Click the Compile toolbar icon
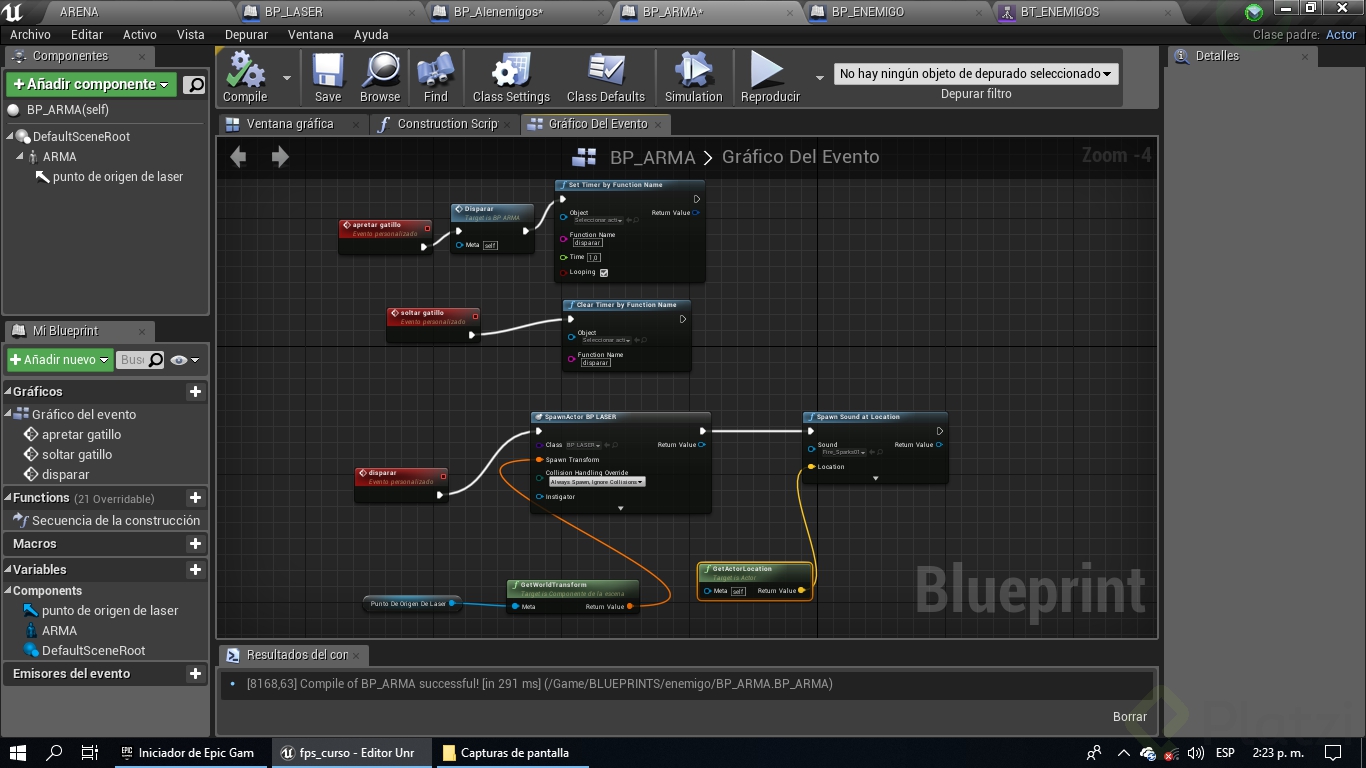 pos(245,77)
